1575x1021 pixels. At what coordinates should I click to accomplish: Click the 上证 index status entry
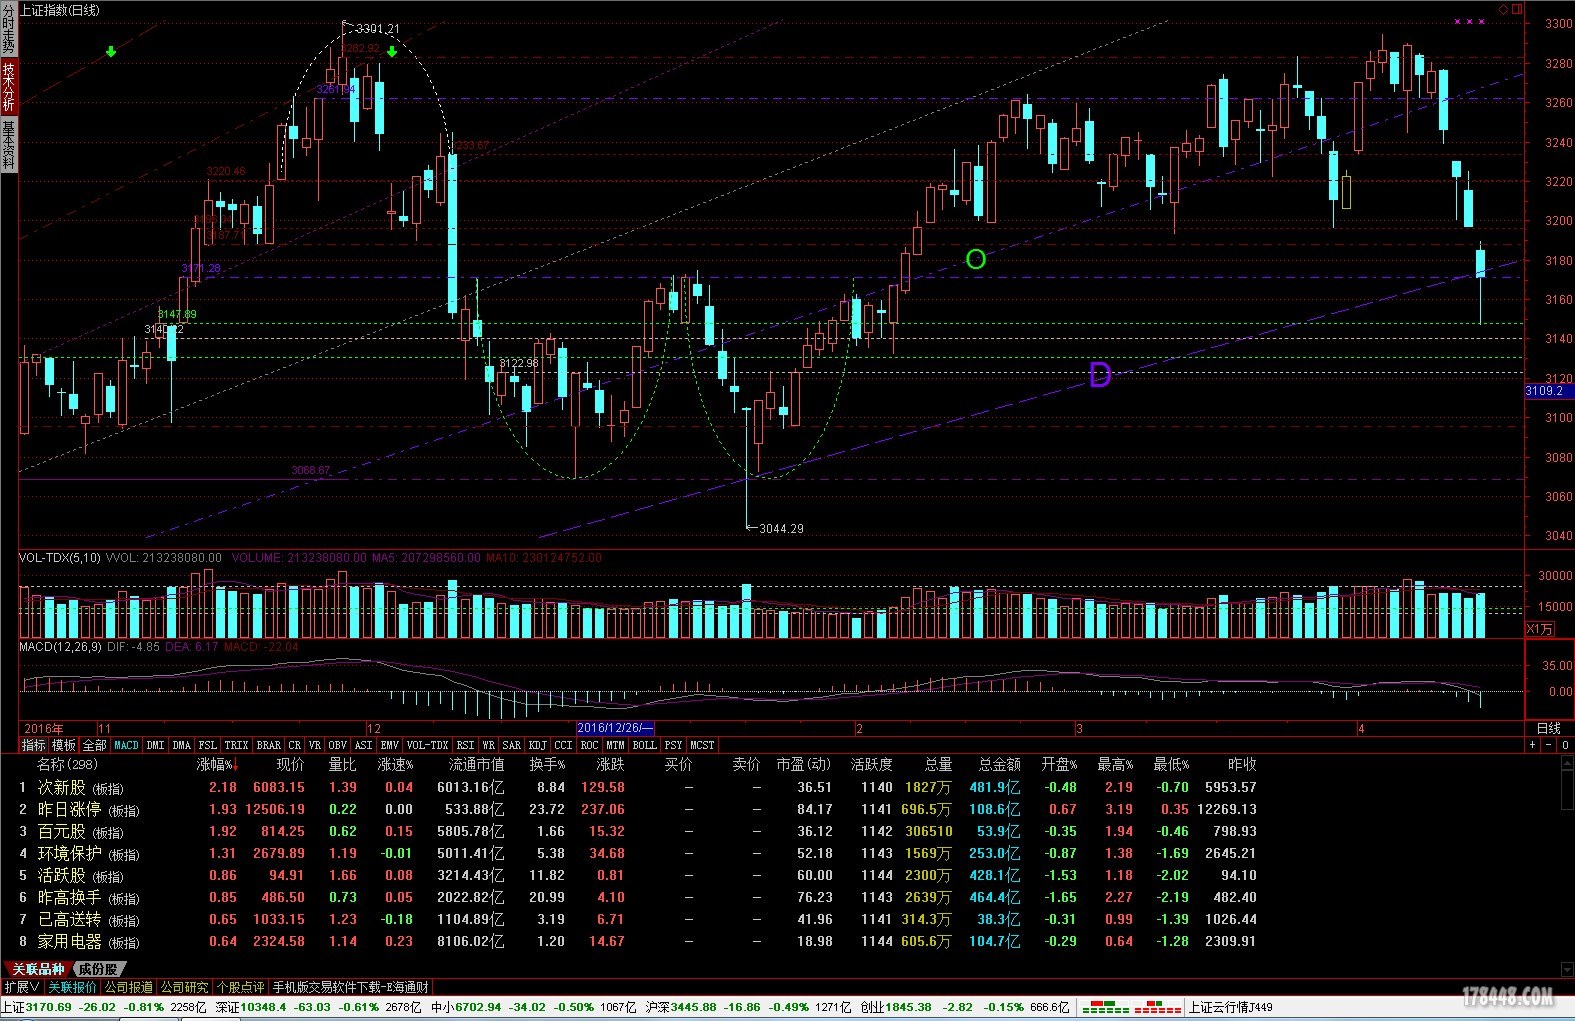click(103, 1007)
